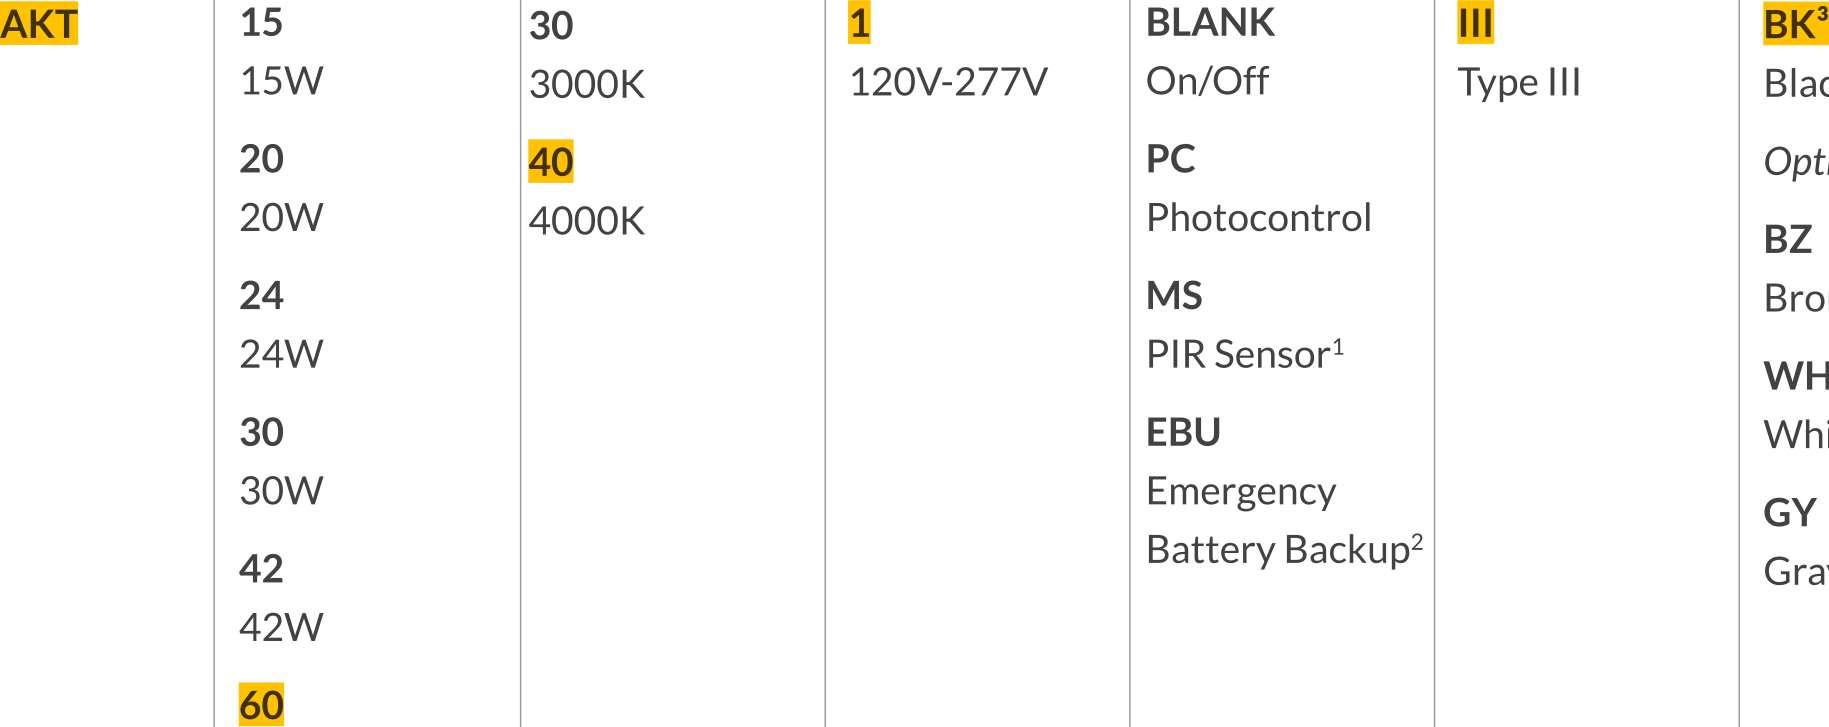Select the 15W wattage option
Viewport: 1829px width, 727px height.
click(281, 81)
